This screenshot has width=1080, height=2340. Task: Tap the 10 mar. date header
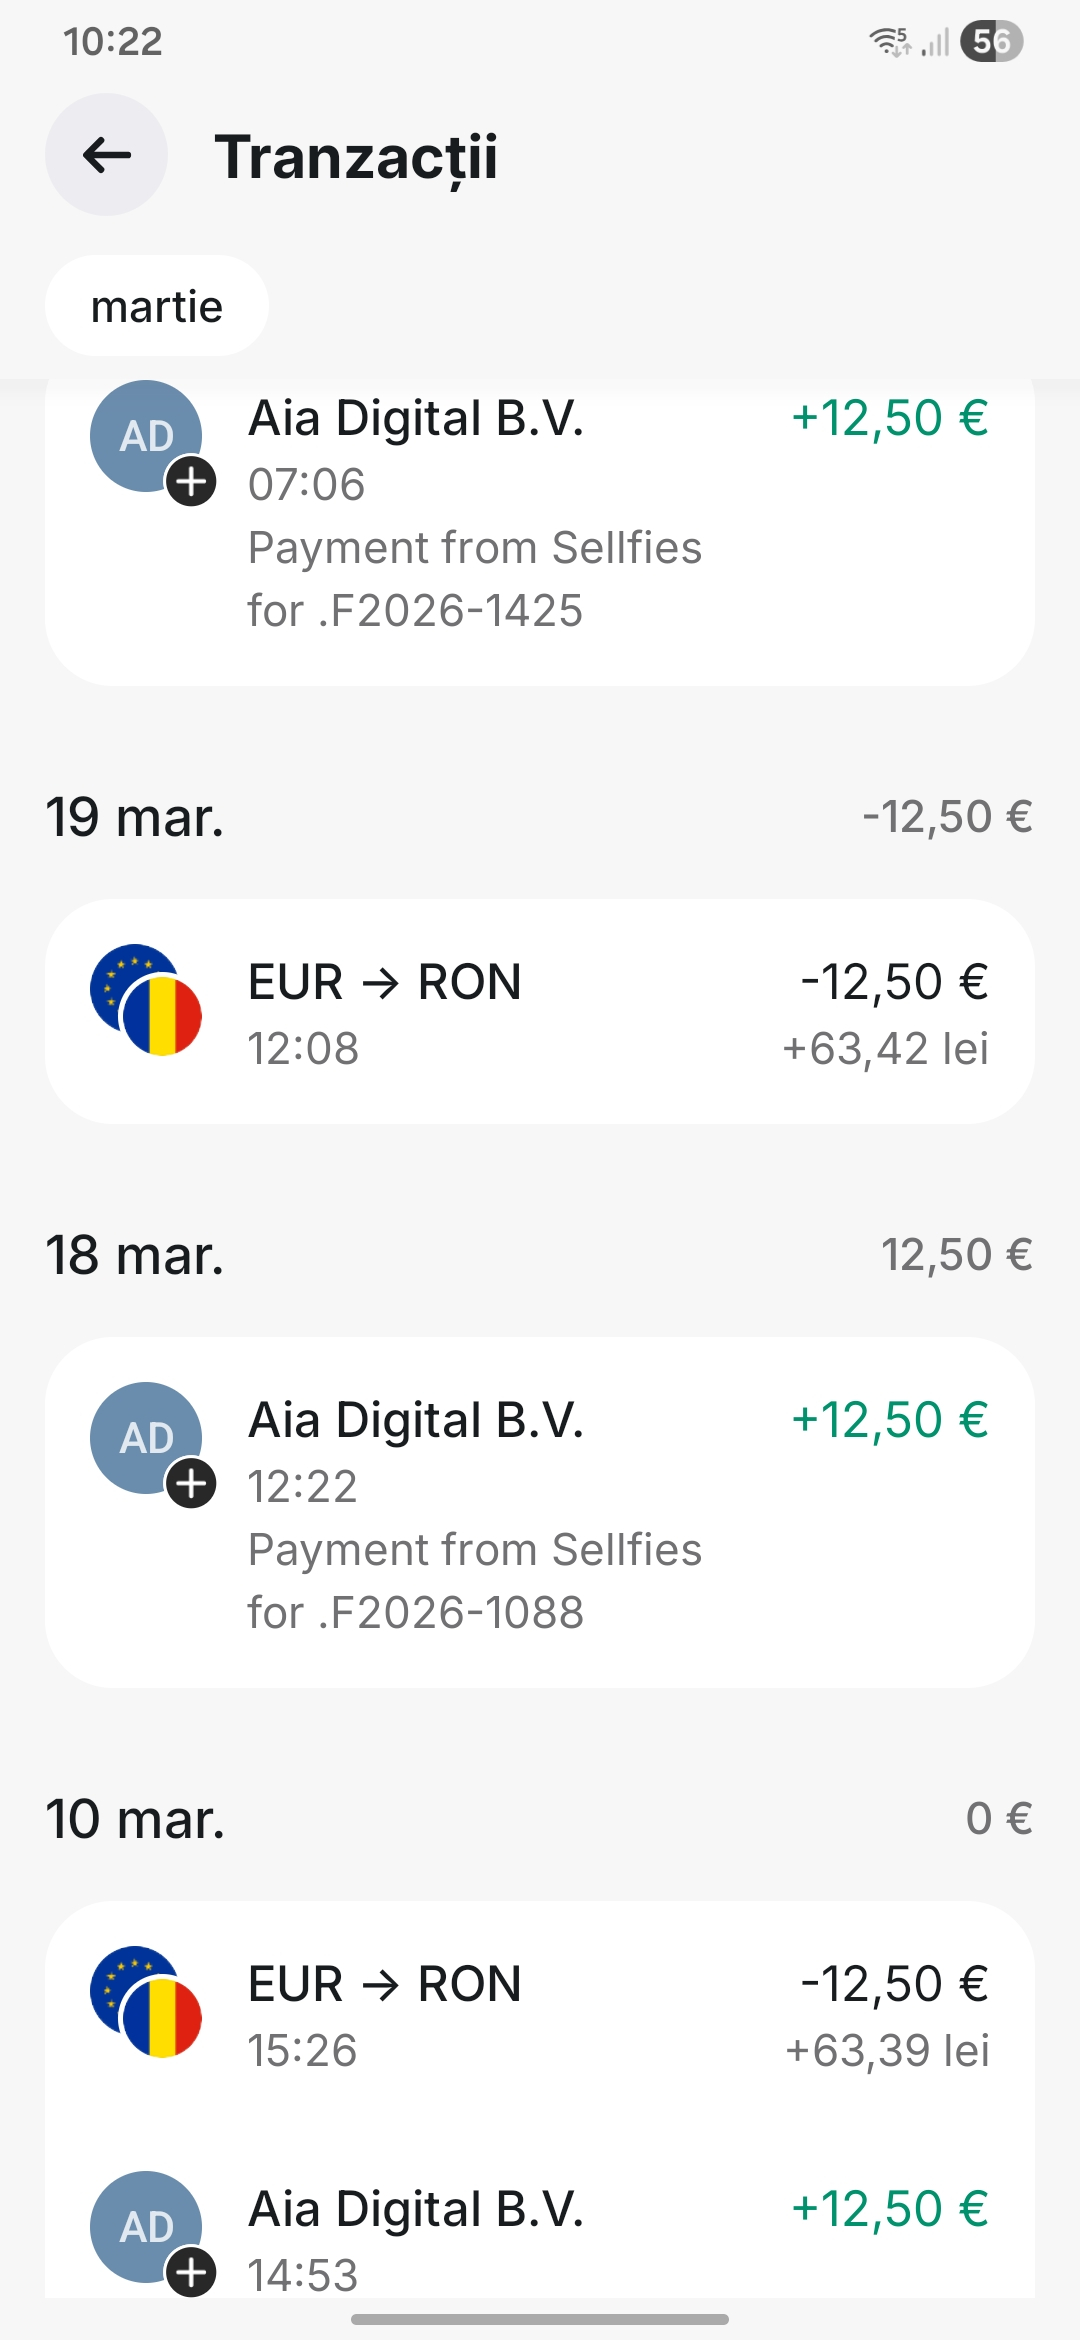(135, 1819)
